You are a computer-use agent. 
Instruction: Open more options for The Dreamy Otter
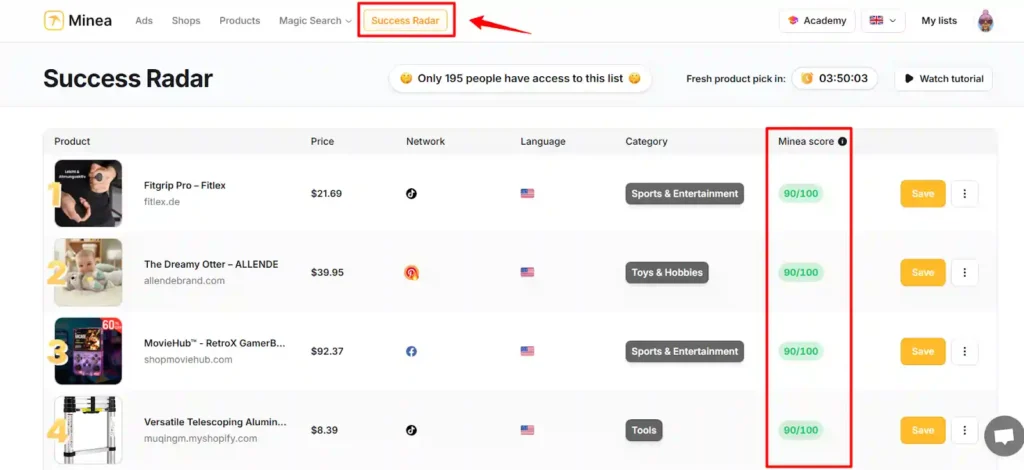(x=964, y=272)
